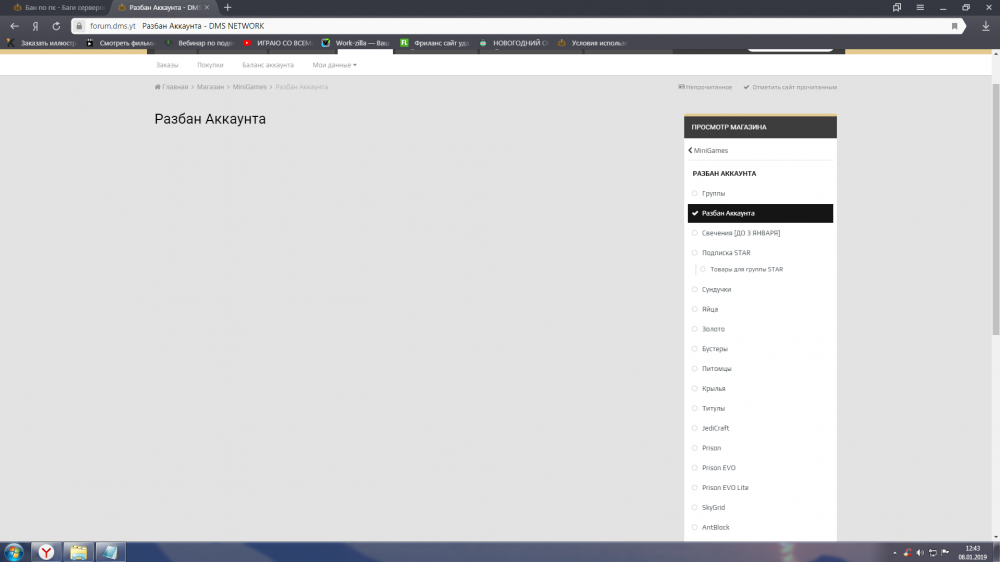Click the Главная breadcrumb link
The width and height of the screenshot is (1000, 562).
pos(172,87)
